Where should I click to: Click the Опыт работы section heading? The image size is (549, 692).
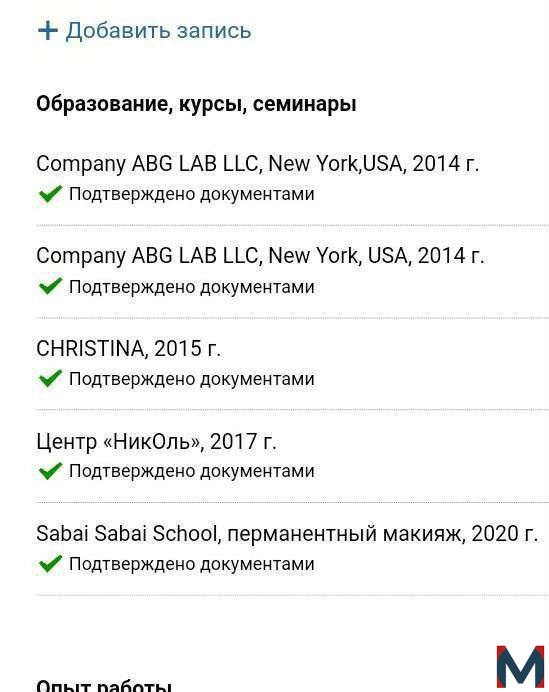click(x=104, y=685)
